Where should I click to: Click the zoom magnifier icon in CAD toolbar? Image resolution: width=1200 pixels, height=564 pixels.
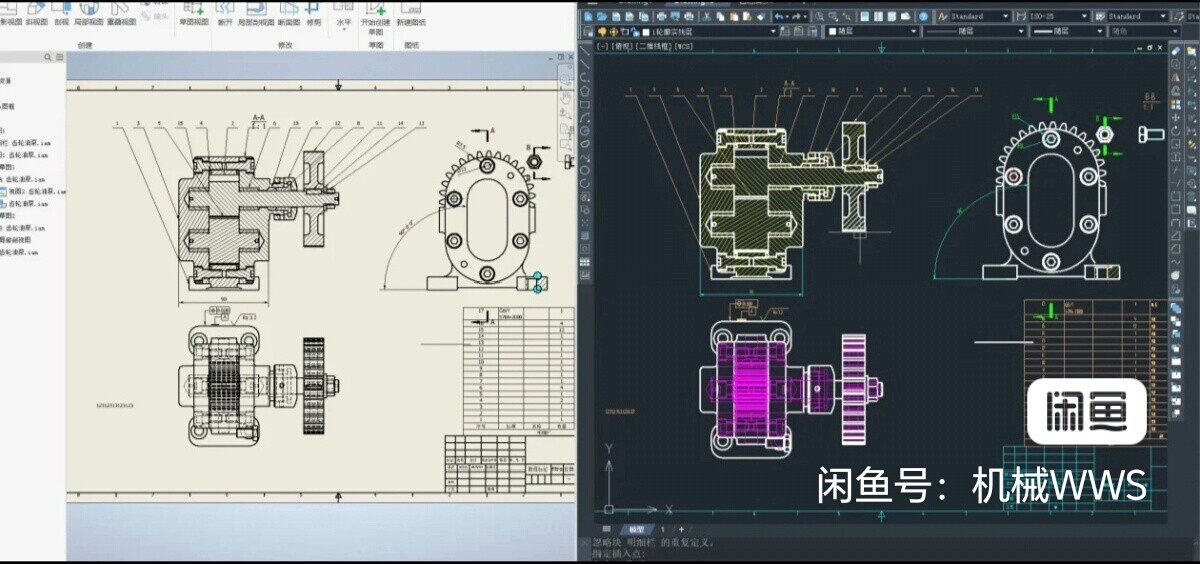tap(819, 16)
